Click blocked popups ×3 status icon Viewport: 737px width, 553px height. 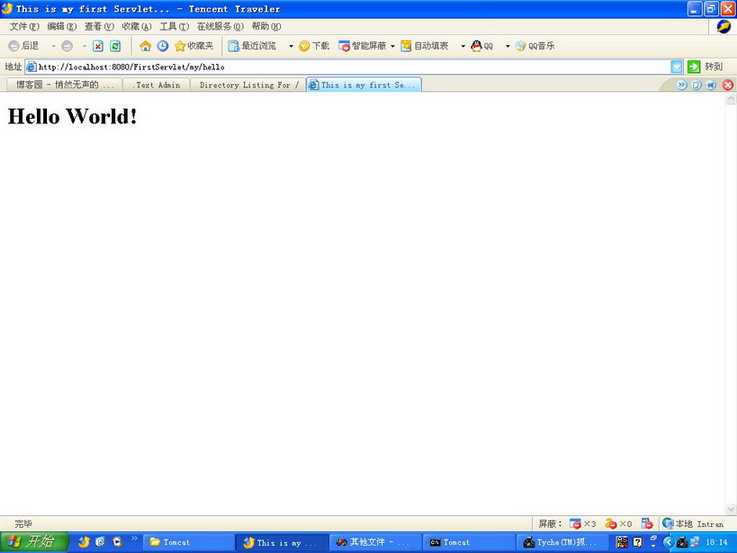point(582,523)
